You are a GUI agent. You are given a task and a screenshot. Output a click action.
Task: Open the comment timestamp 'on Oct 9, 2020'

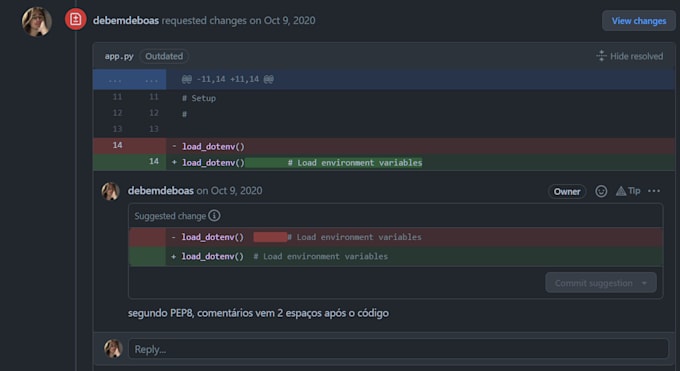[x=229, y=191]
